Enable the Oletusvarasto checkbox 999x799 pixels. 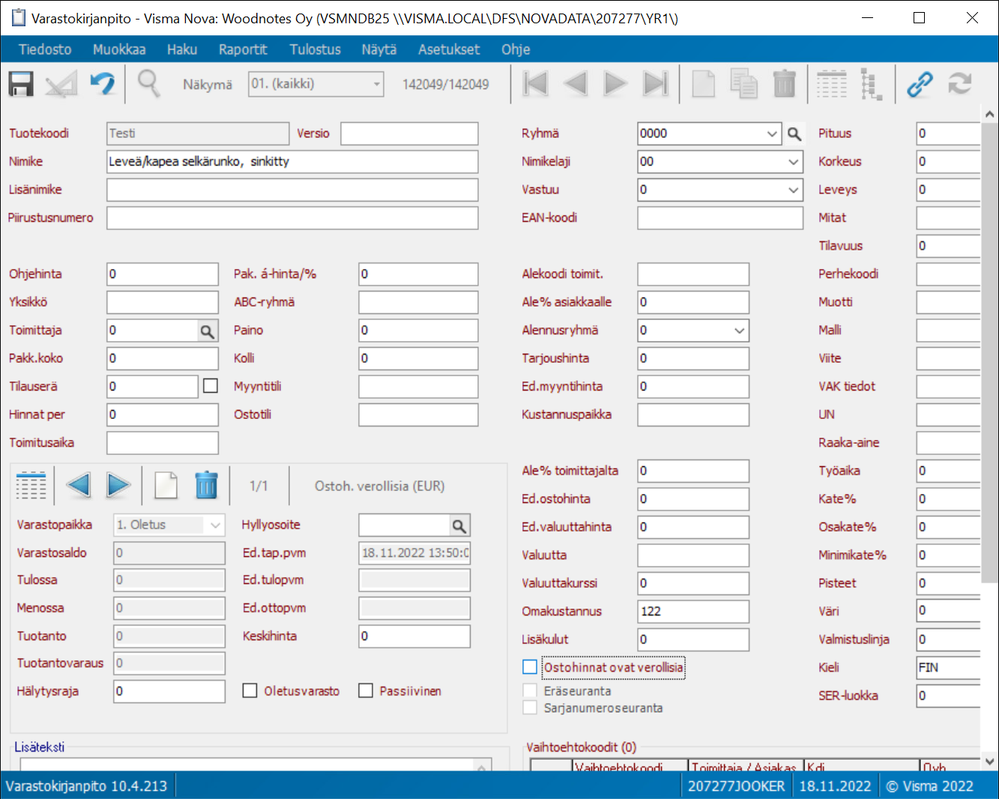coord(250,691)
